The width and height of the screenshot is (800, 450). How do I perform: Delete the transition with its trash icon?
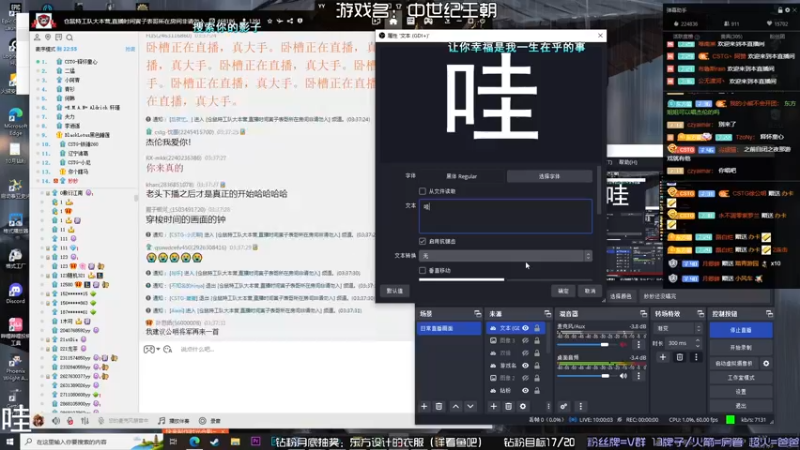(x=680, y=357)
